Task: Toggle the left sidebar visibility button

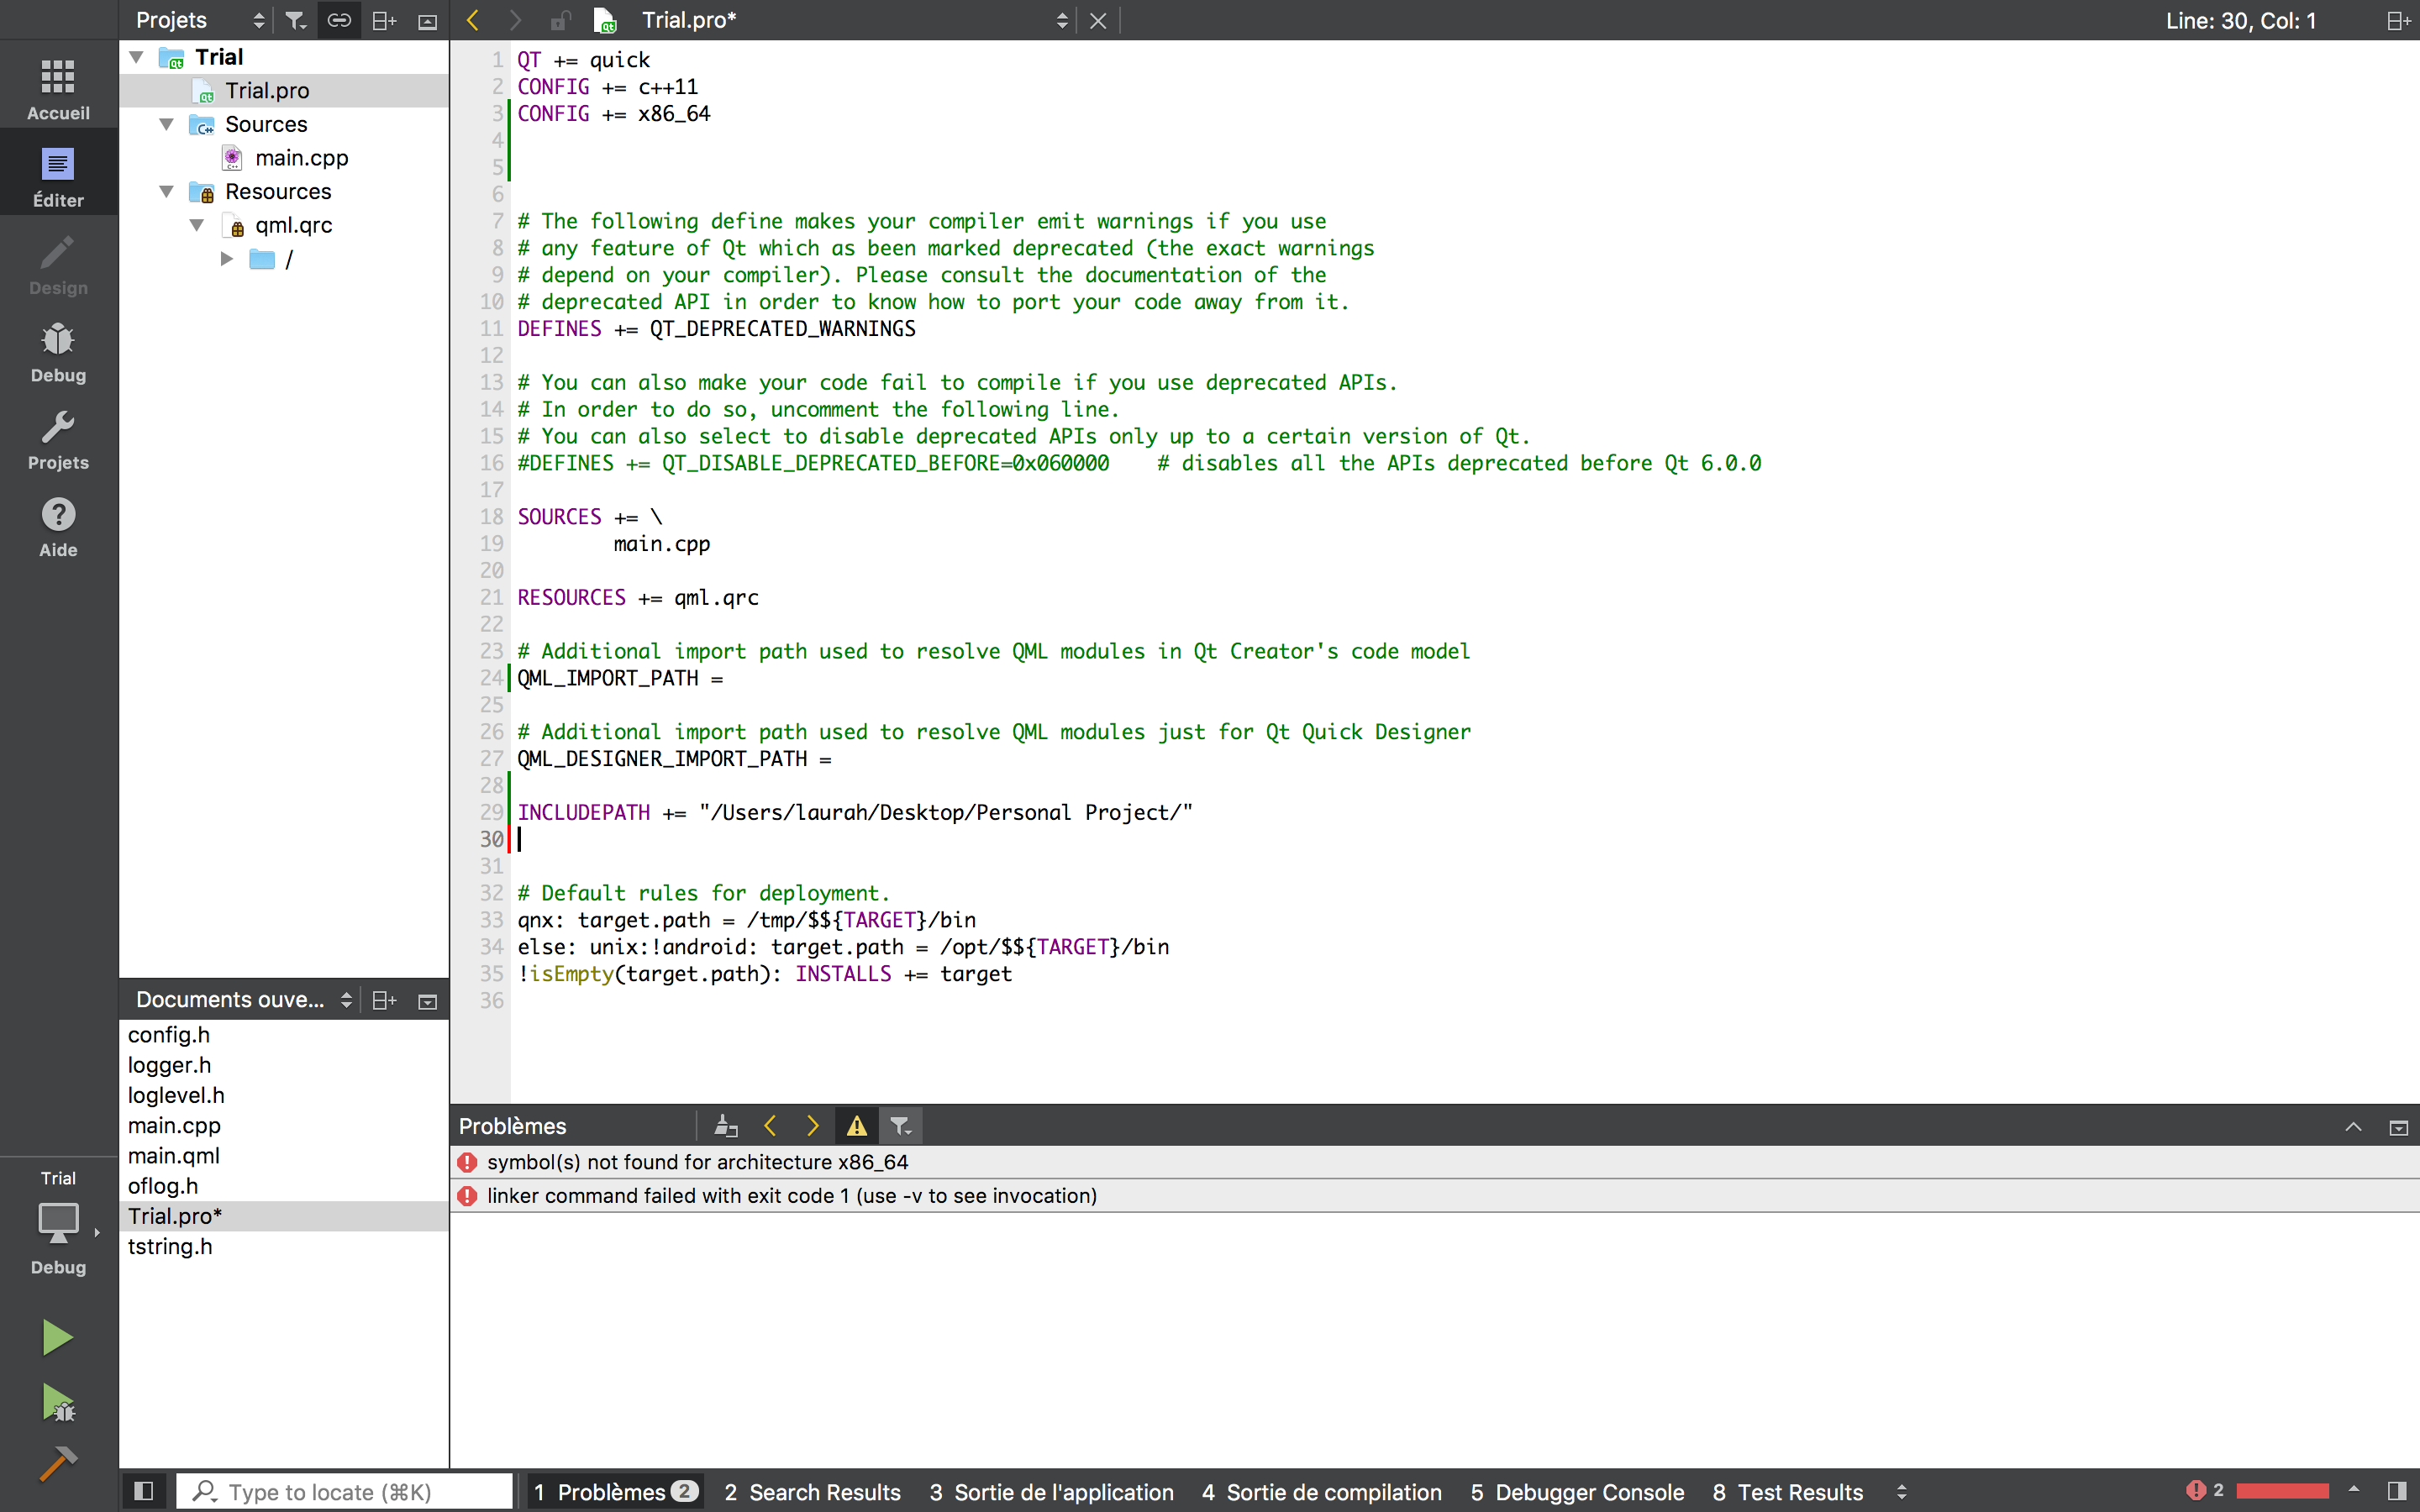Action: click(x=143, y=1491)
